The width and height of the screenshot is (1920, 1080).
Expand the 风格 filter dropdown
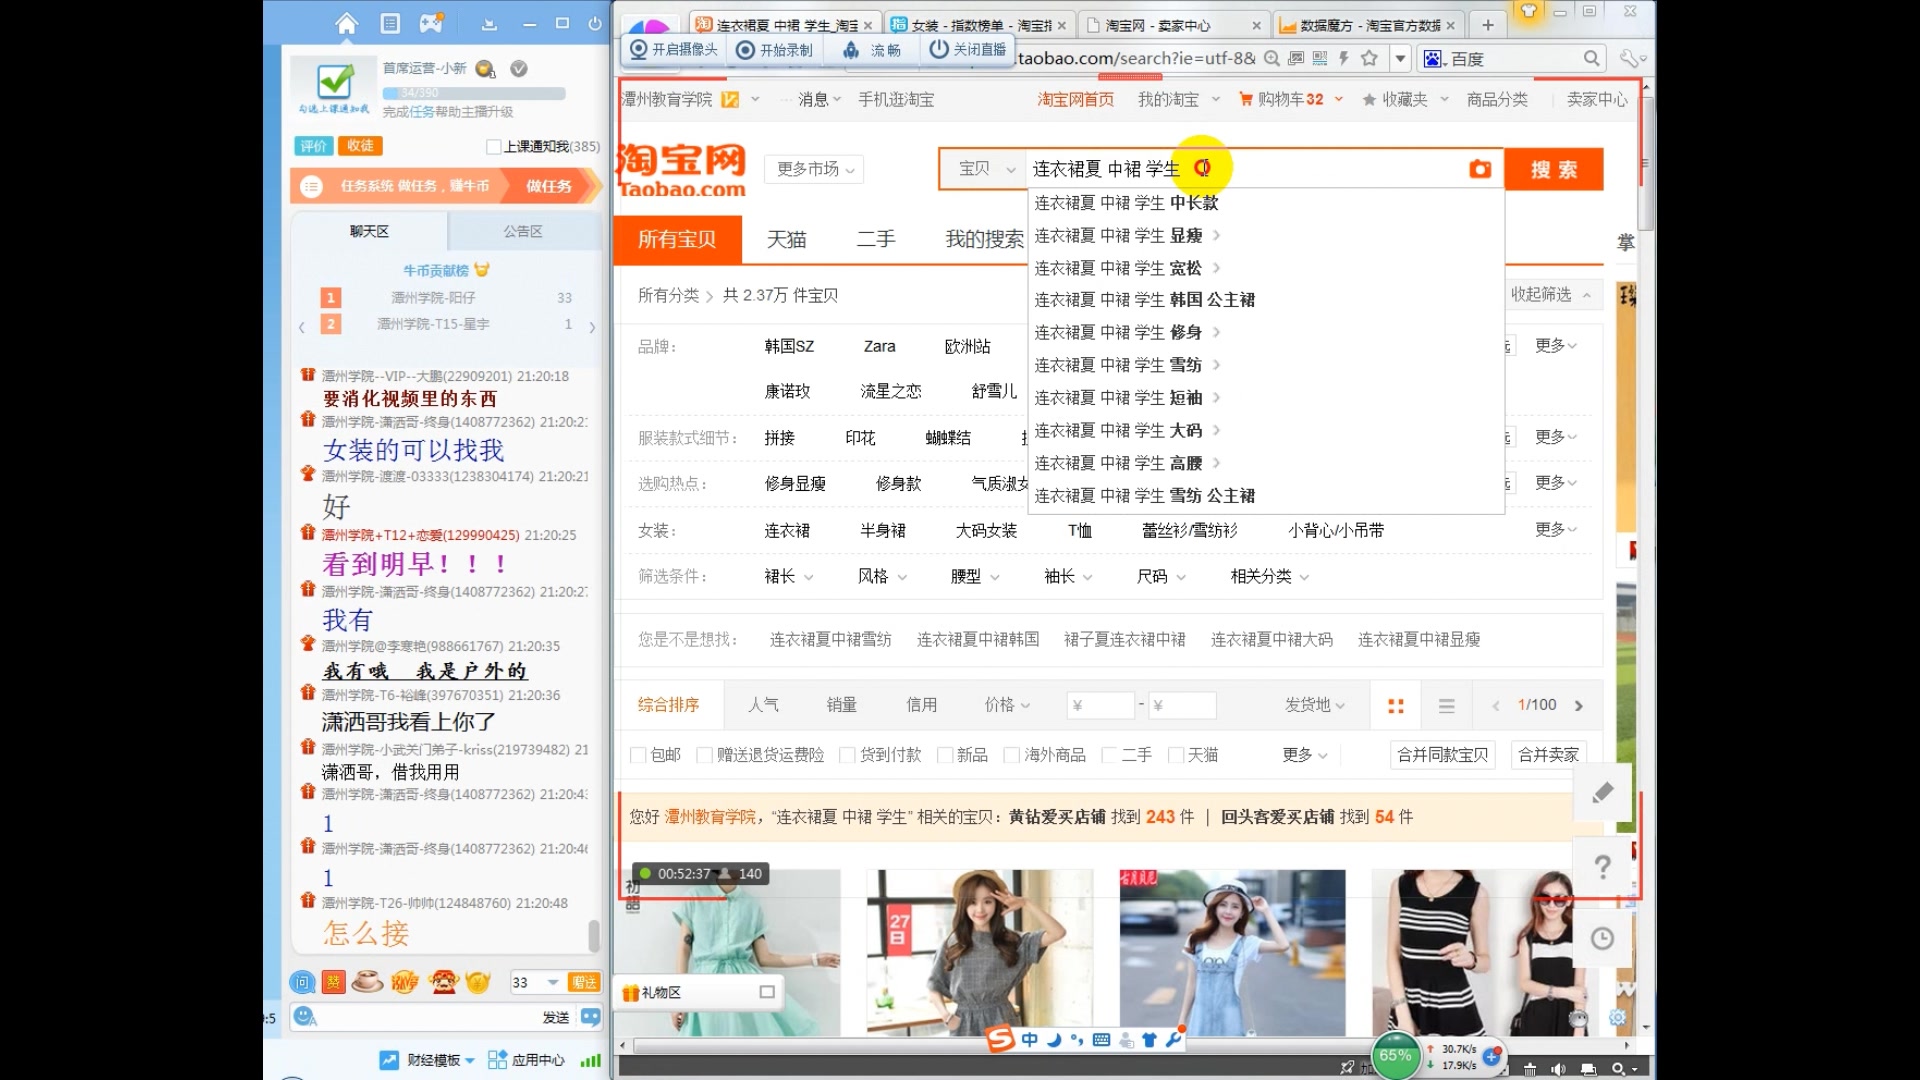[882, 577]
